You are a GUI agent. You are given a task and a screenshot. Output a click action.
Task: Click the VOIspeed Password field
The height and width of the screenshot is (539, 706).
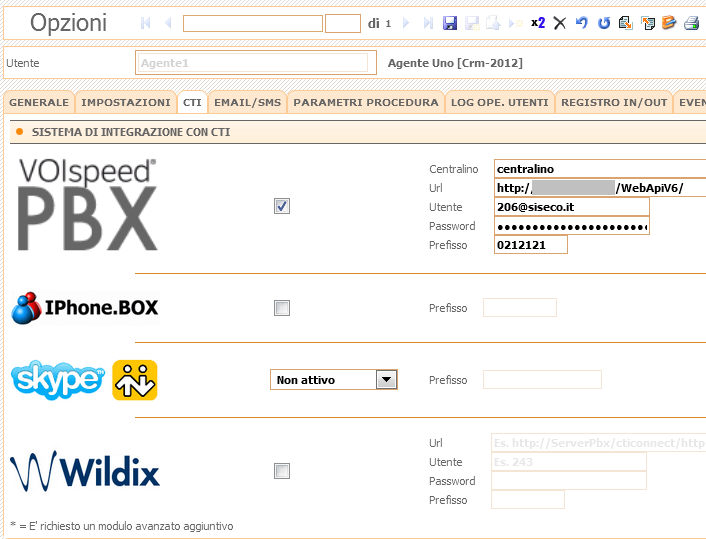tap(572, 226)
